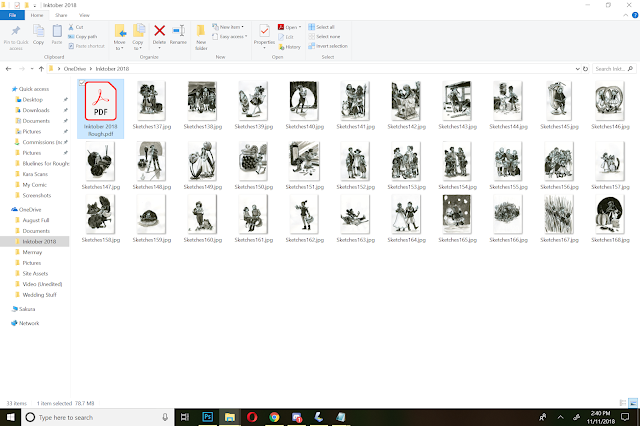This screenshot has height=426, width=640.
Task: Click the Cortana microphone icon
Action: tap(165, 417)
